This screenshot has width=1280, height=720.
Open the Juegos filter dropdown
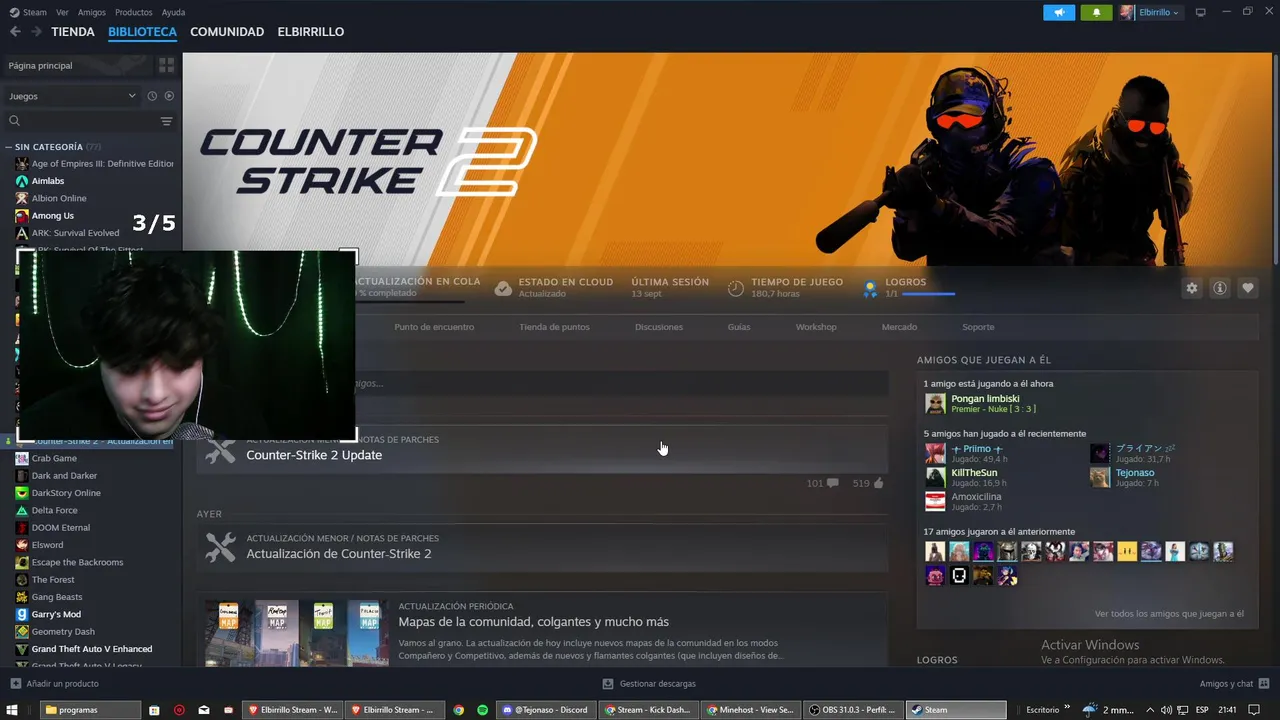coord(72,96)
